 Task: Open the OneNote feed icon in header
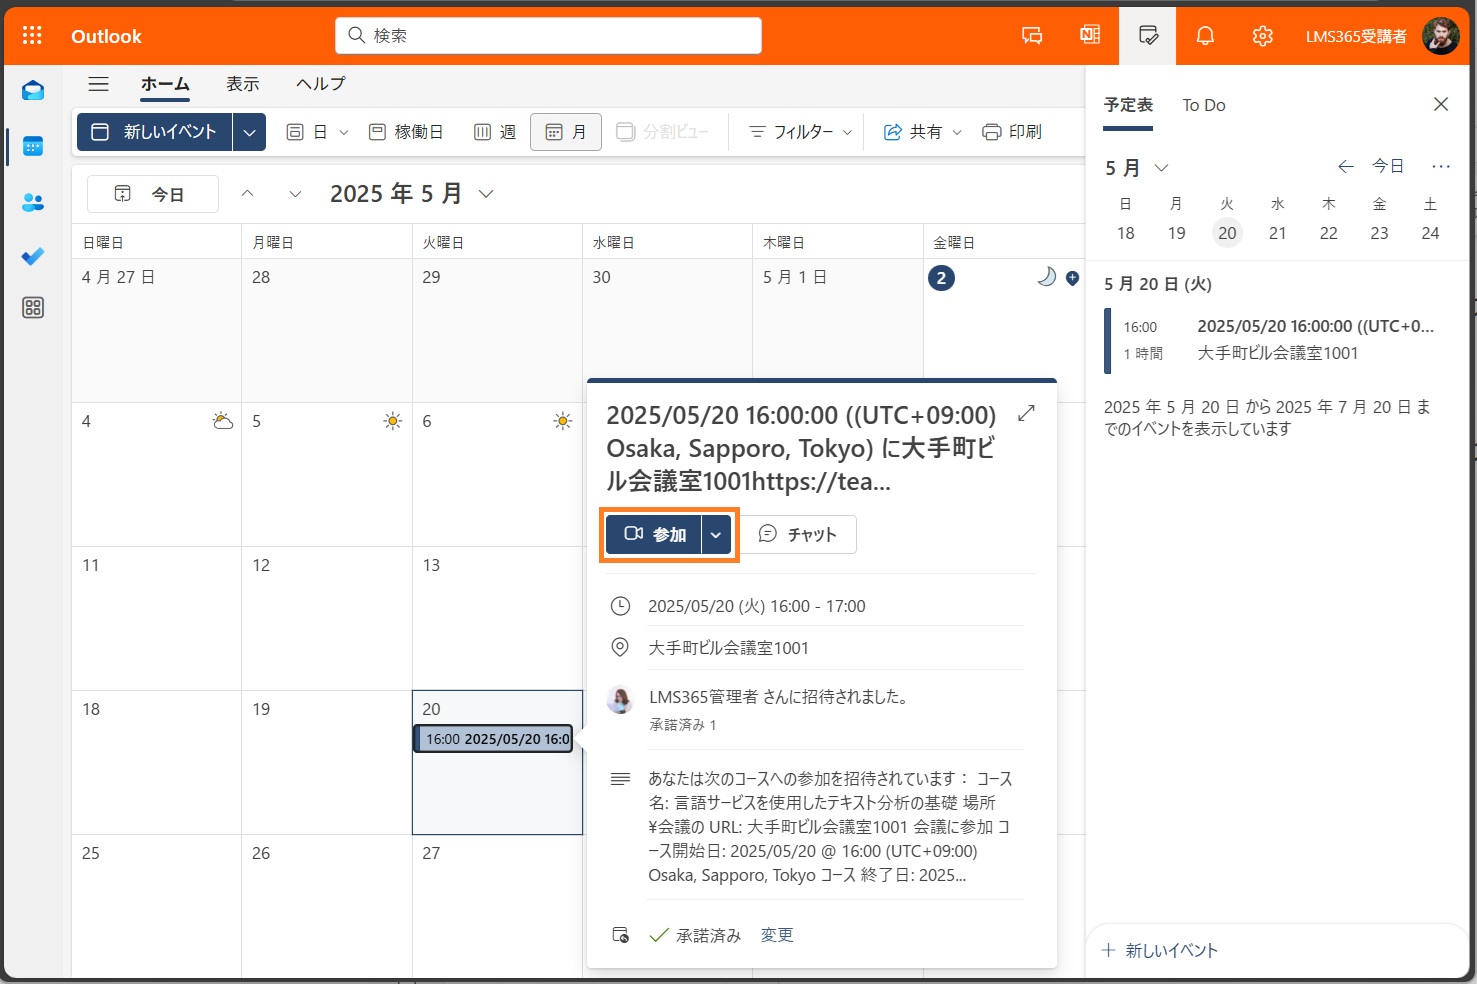(1090, 36)
